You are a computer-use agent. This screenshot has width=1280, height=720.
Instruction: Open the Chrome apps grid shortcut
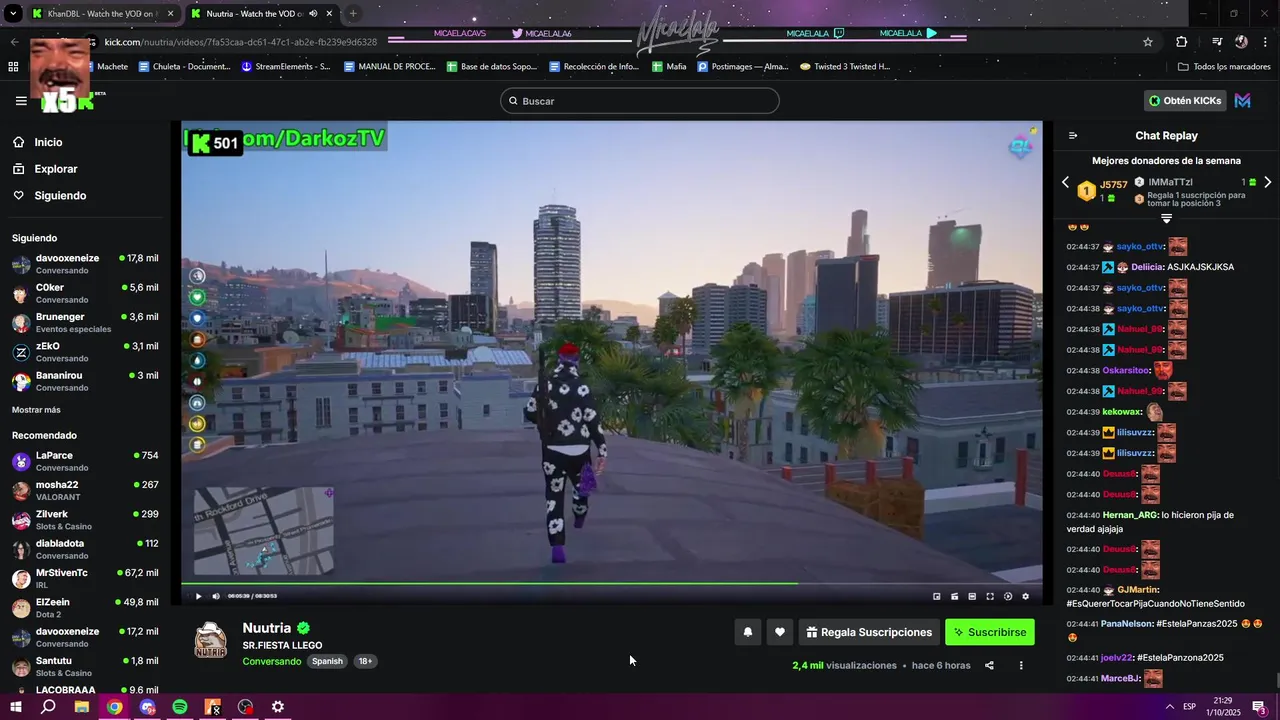[13, 67]
